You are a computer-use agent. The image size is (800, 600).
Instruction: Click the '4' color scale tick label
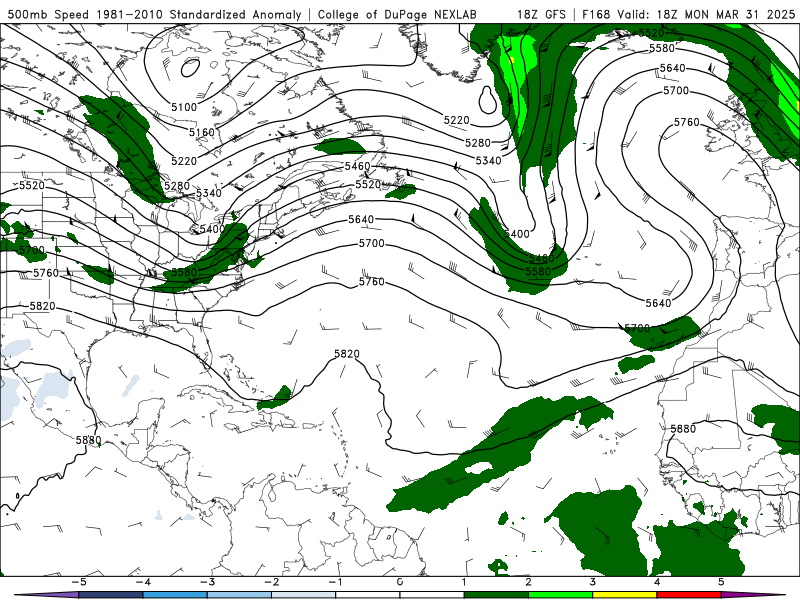click(657, 582)
